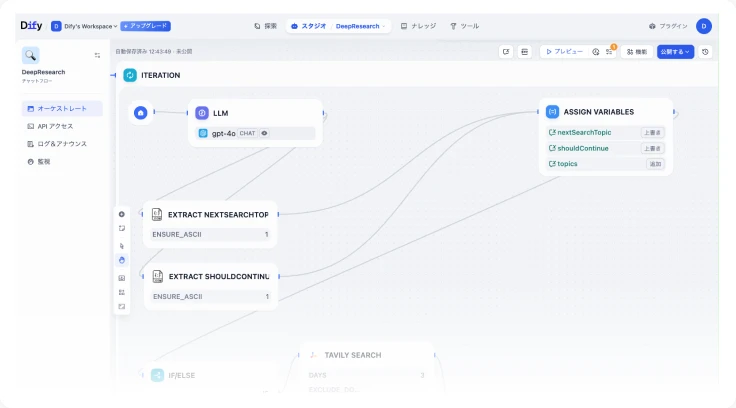The image size is (736, 408).
Task: Click the blue upgrade button
Action: [x=146, y=26]
